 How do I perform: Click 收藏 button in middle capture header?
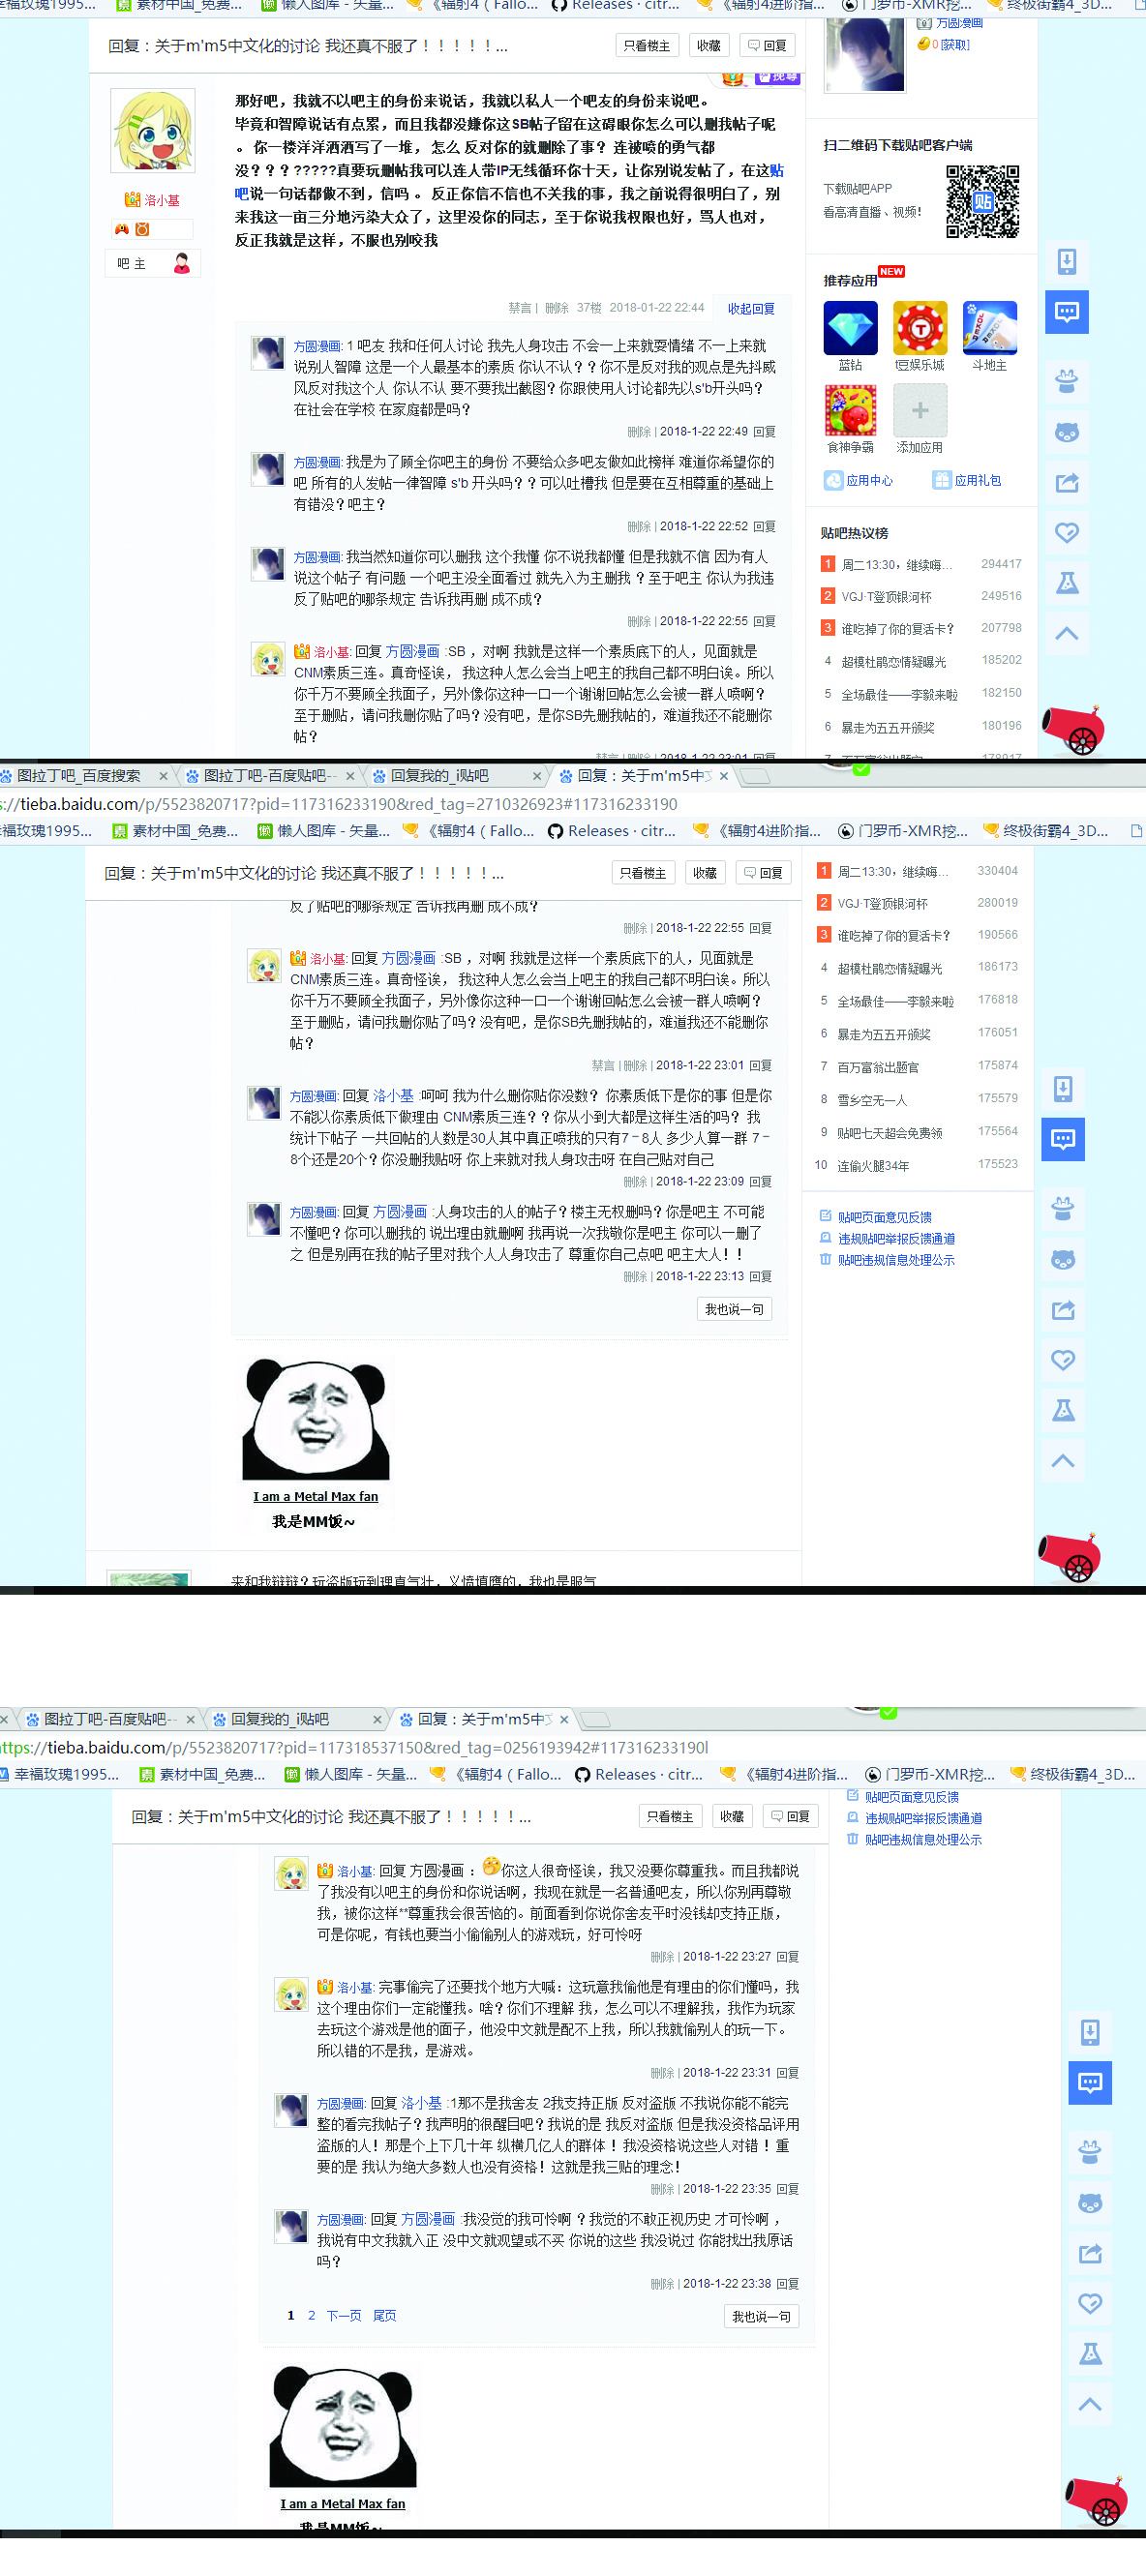click(705, 873)
